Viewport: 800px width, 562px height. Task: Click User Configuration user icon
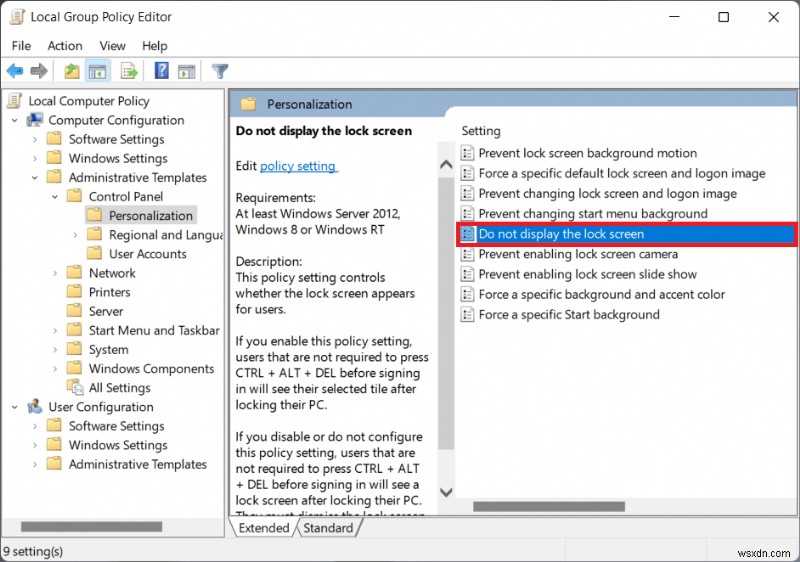point(35,406)
